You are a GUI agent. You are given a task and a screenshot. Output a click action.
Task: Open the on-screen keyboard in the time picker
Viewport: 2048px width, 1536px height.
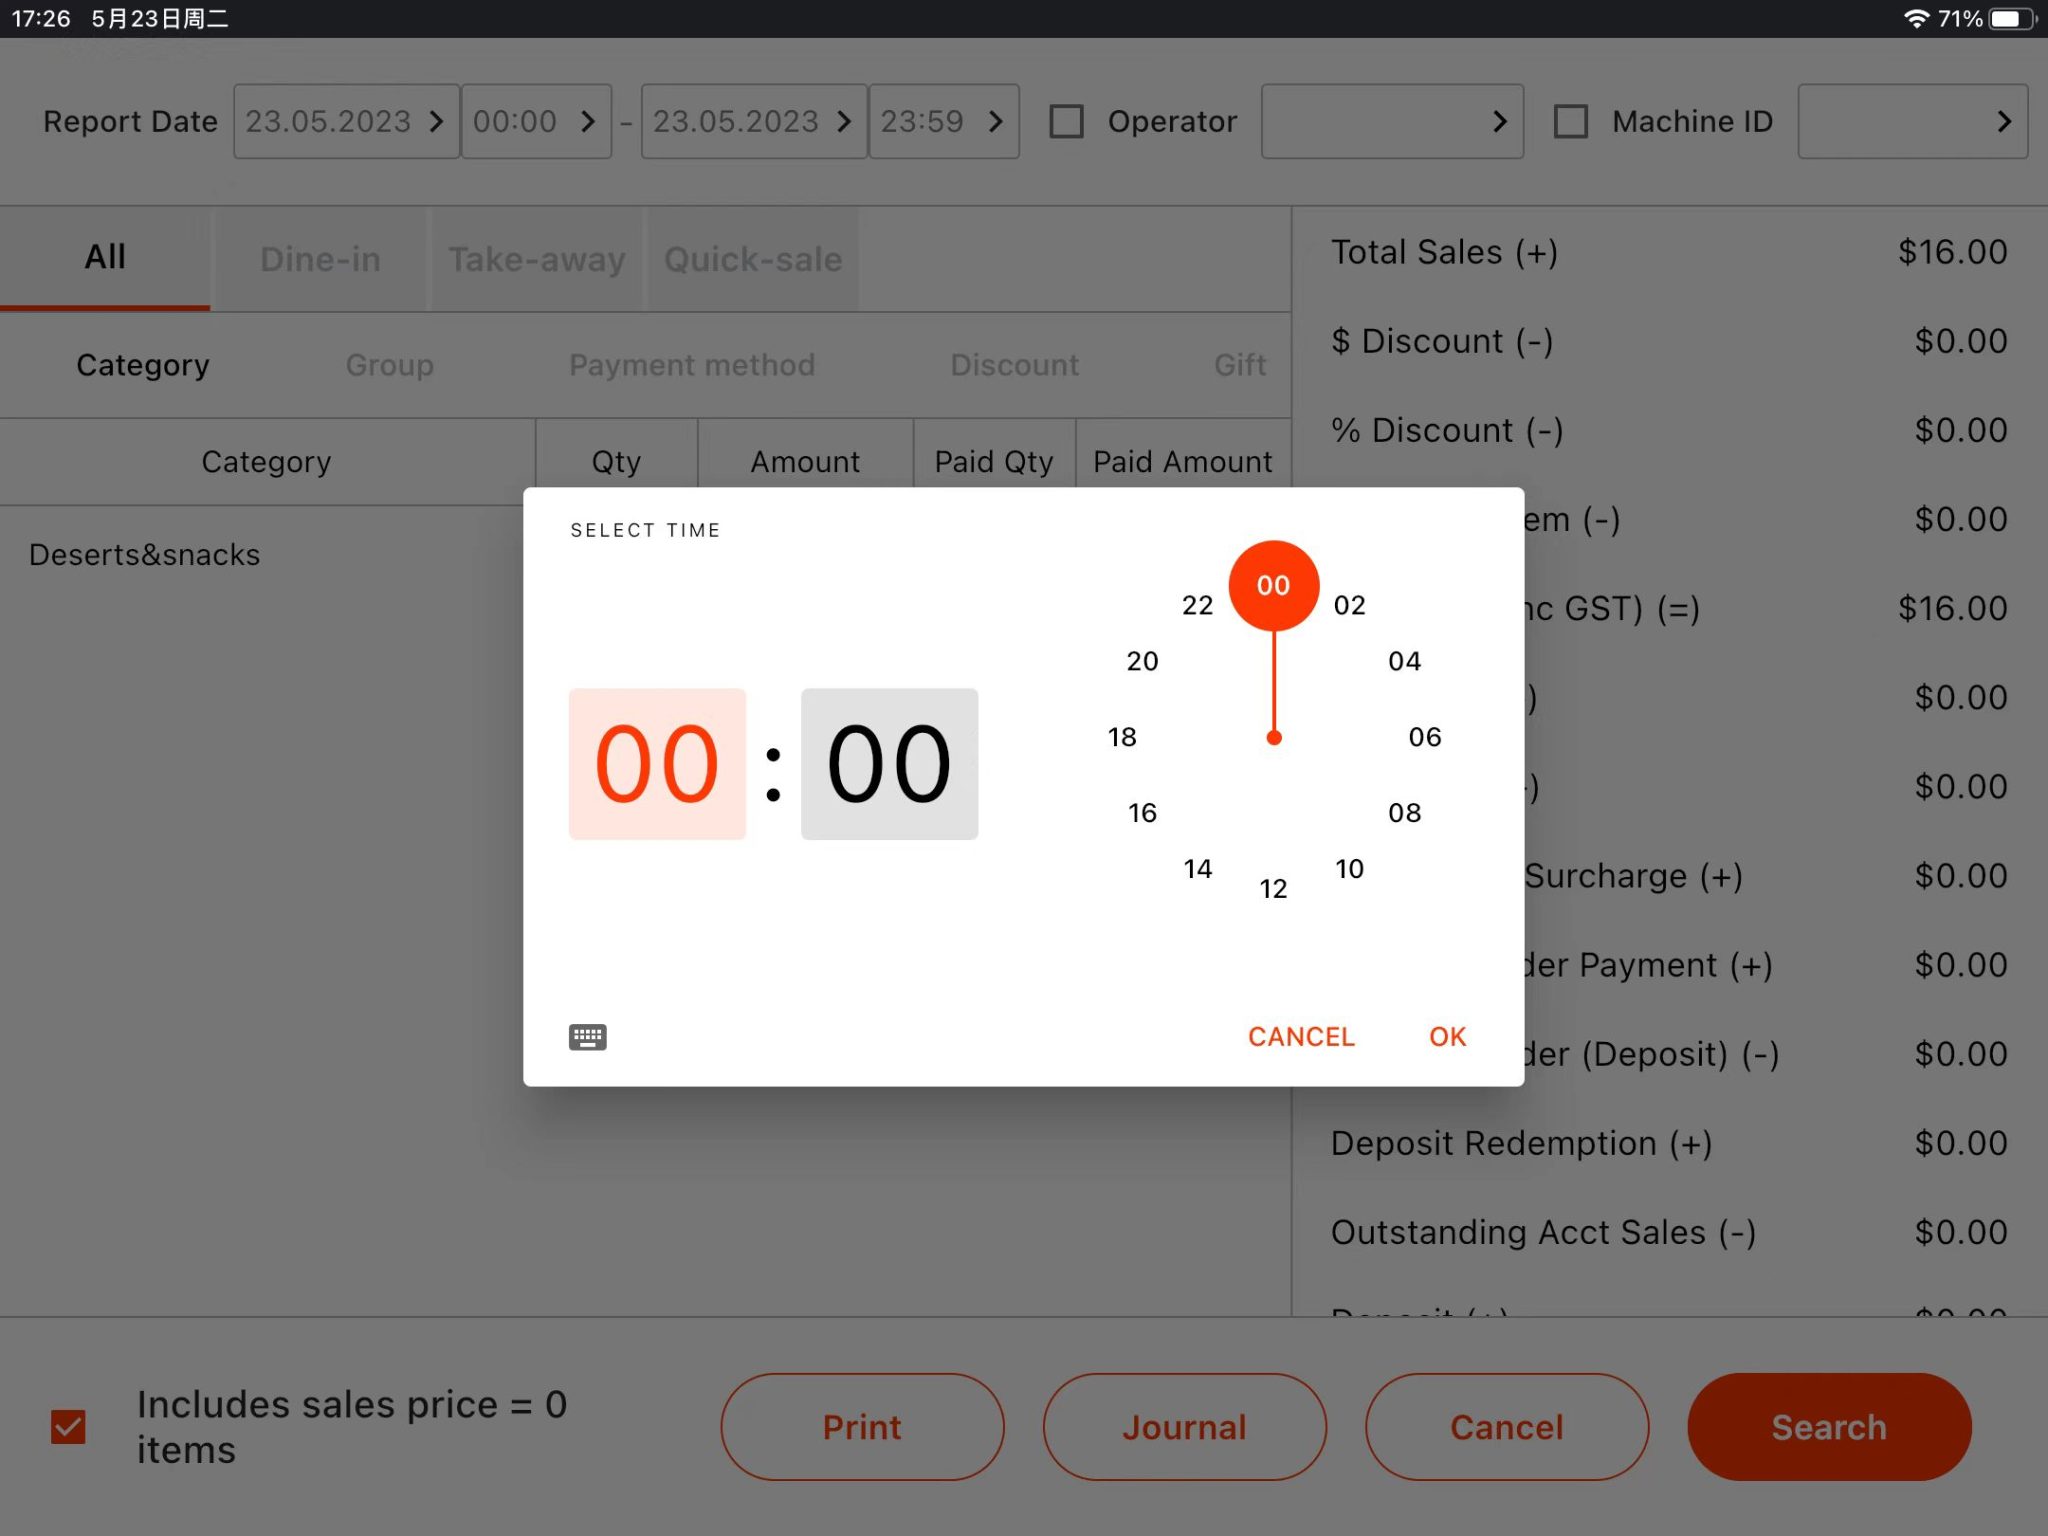588,1037
